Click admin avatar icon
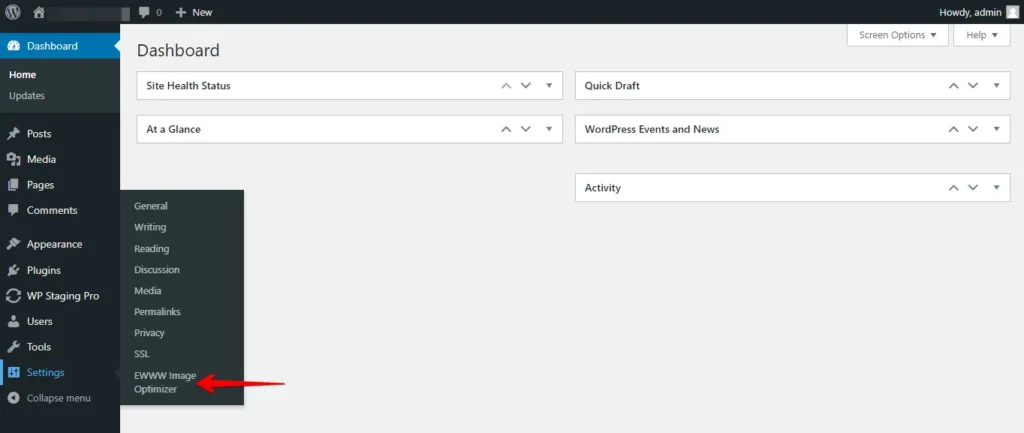The width and height of the screenshot is (1024, 433). (1012, 12)
